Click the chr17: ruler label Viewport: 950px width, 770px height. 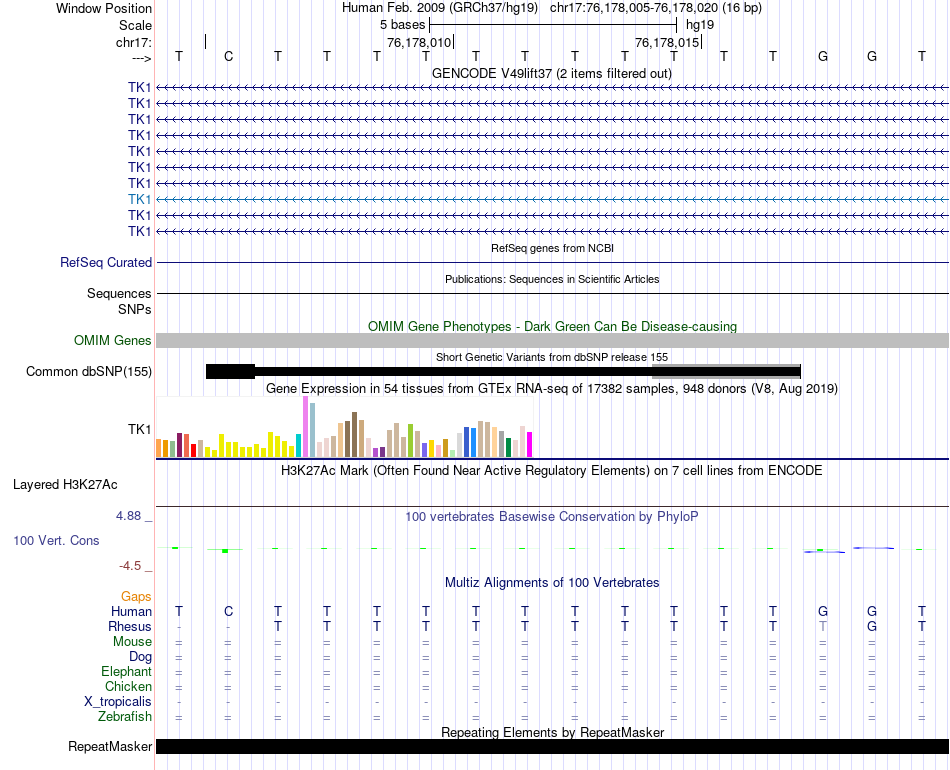click(x=134, y=42)
